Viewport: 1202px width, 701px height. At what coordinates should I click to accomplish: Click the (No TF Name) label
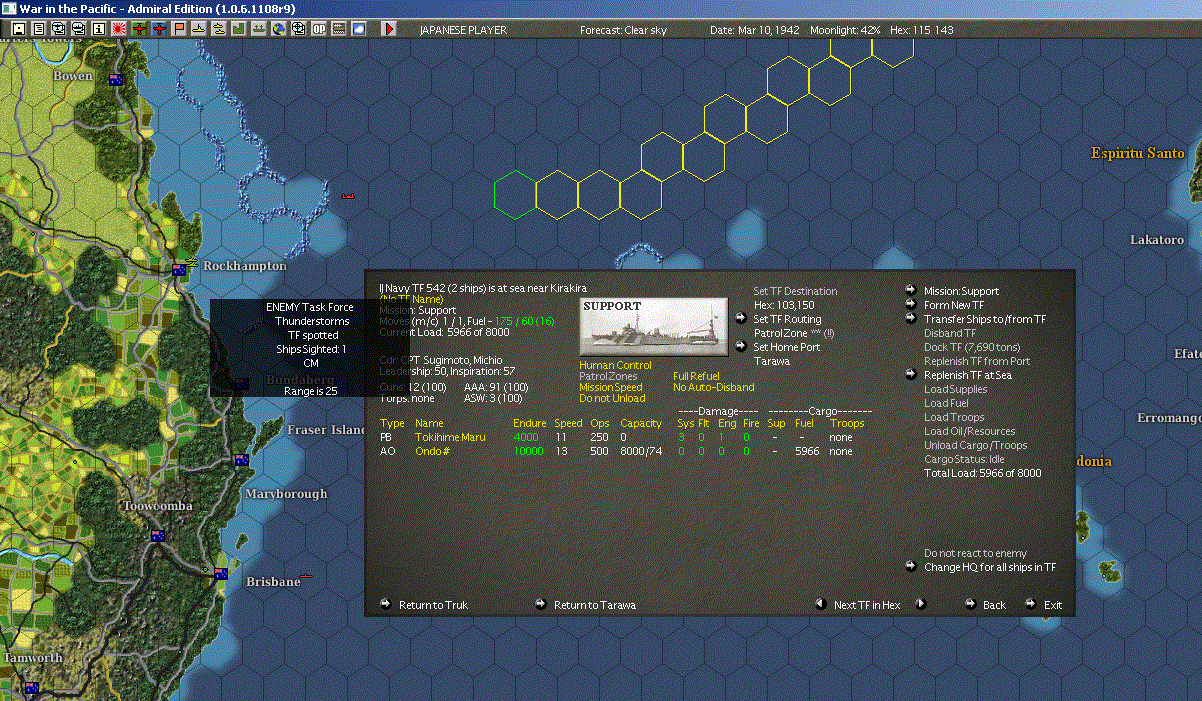(411, 299)
